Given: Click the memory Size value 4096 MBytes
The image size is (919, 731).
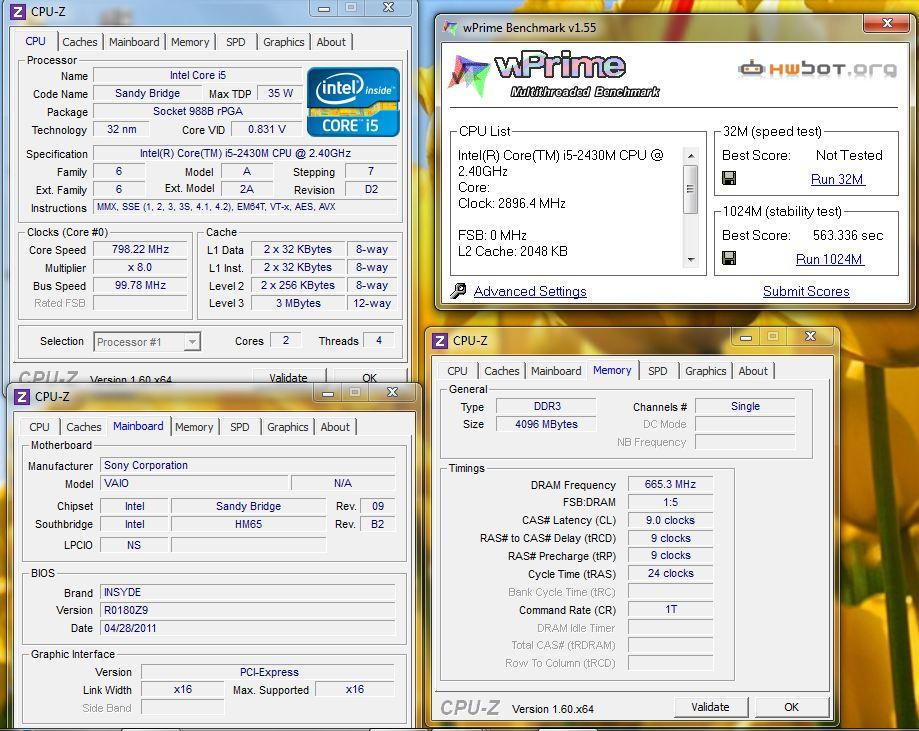Looking at the screenshot, I should coord(546,424).
